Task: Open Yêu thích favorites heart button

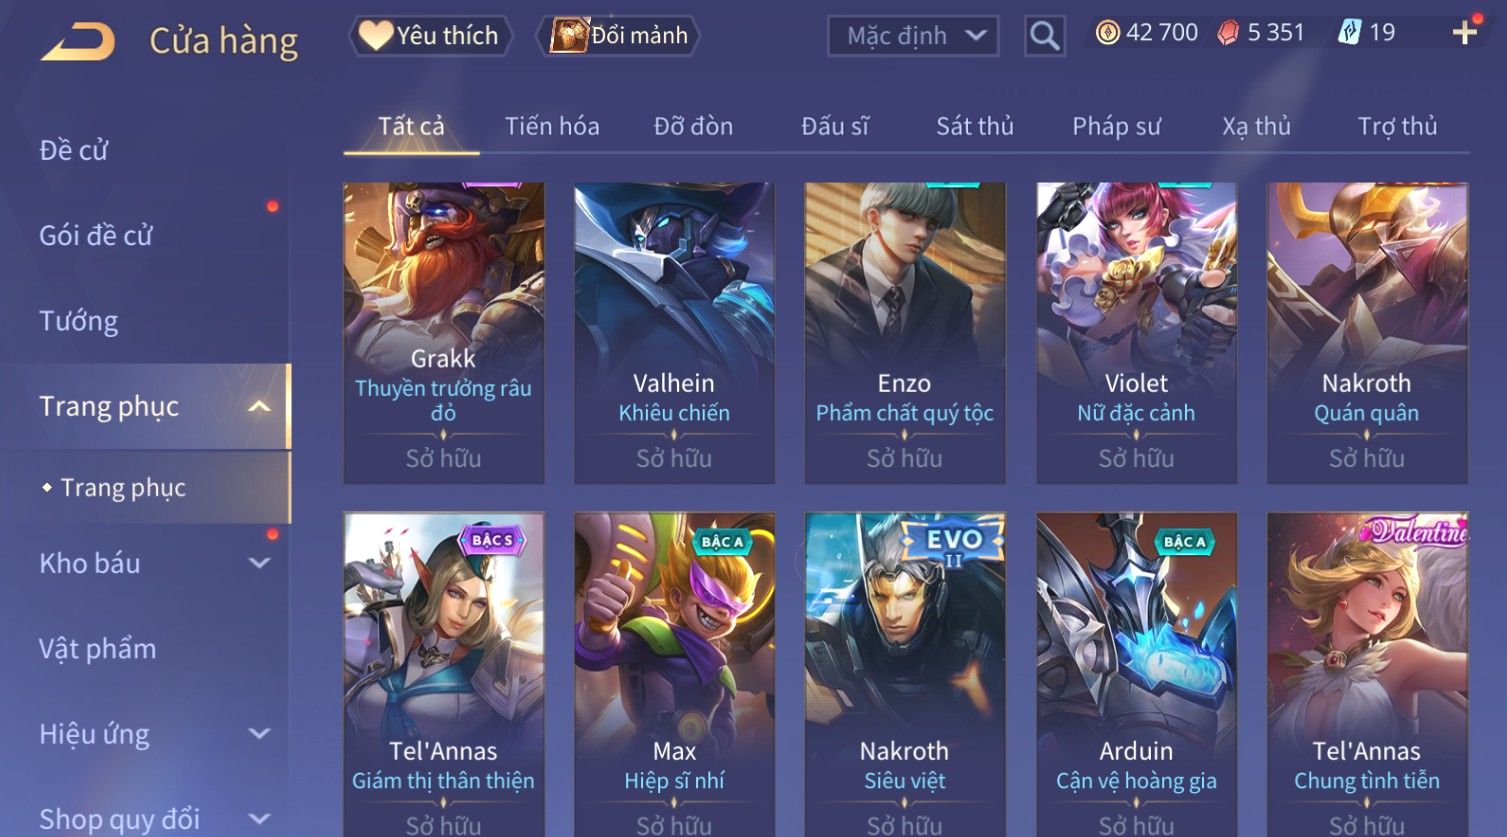Action: (430, 36)
